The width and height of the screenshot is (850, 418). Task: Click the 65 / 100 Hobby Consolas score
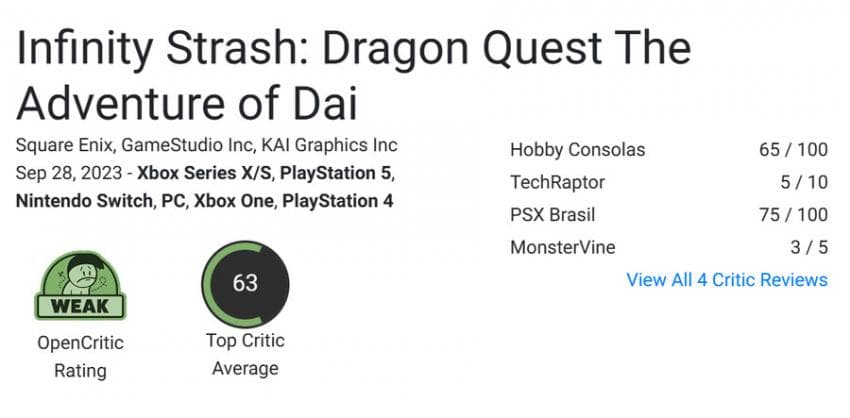794,150
